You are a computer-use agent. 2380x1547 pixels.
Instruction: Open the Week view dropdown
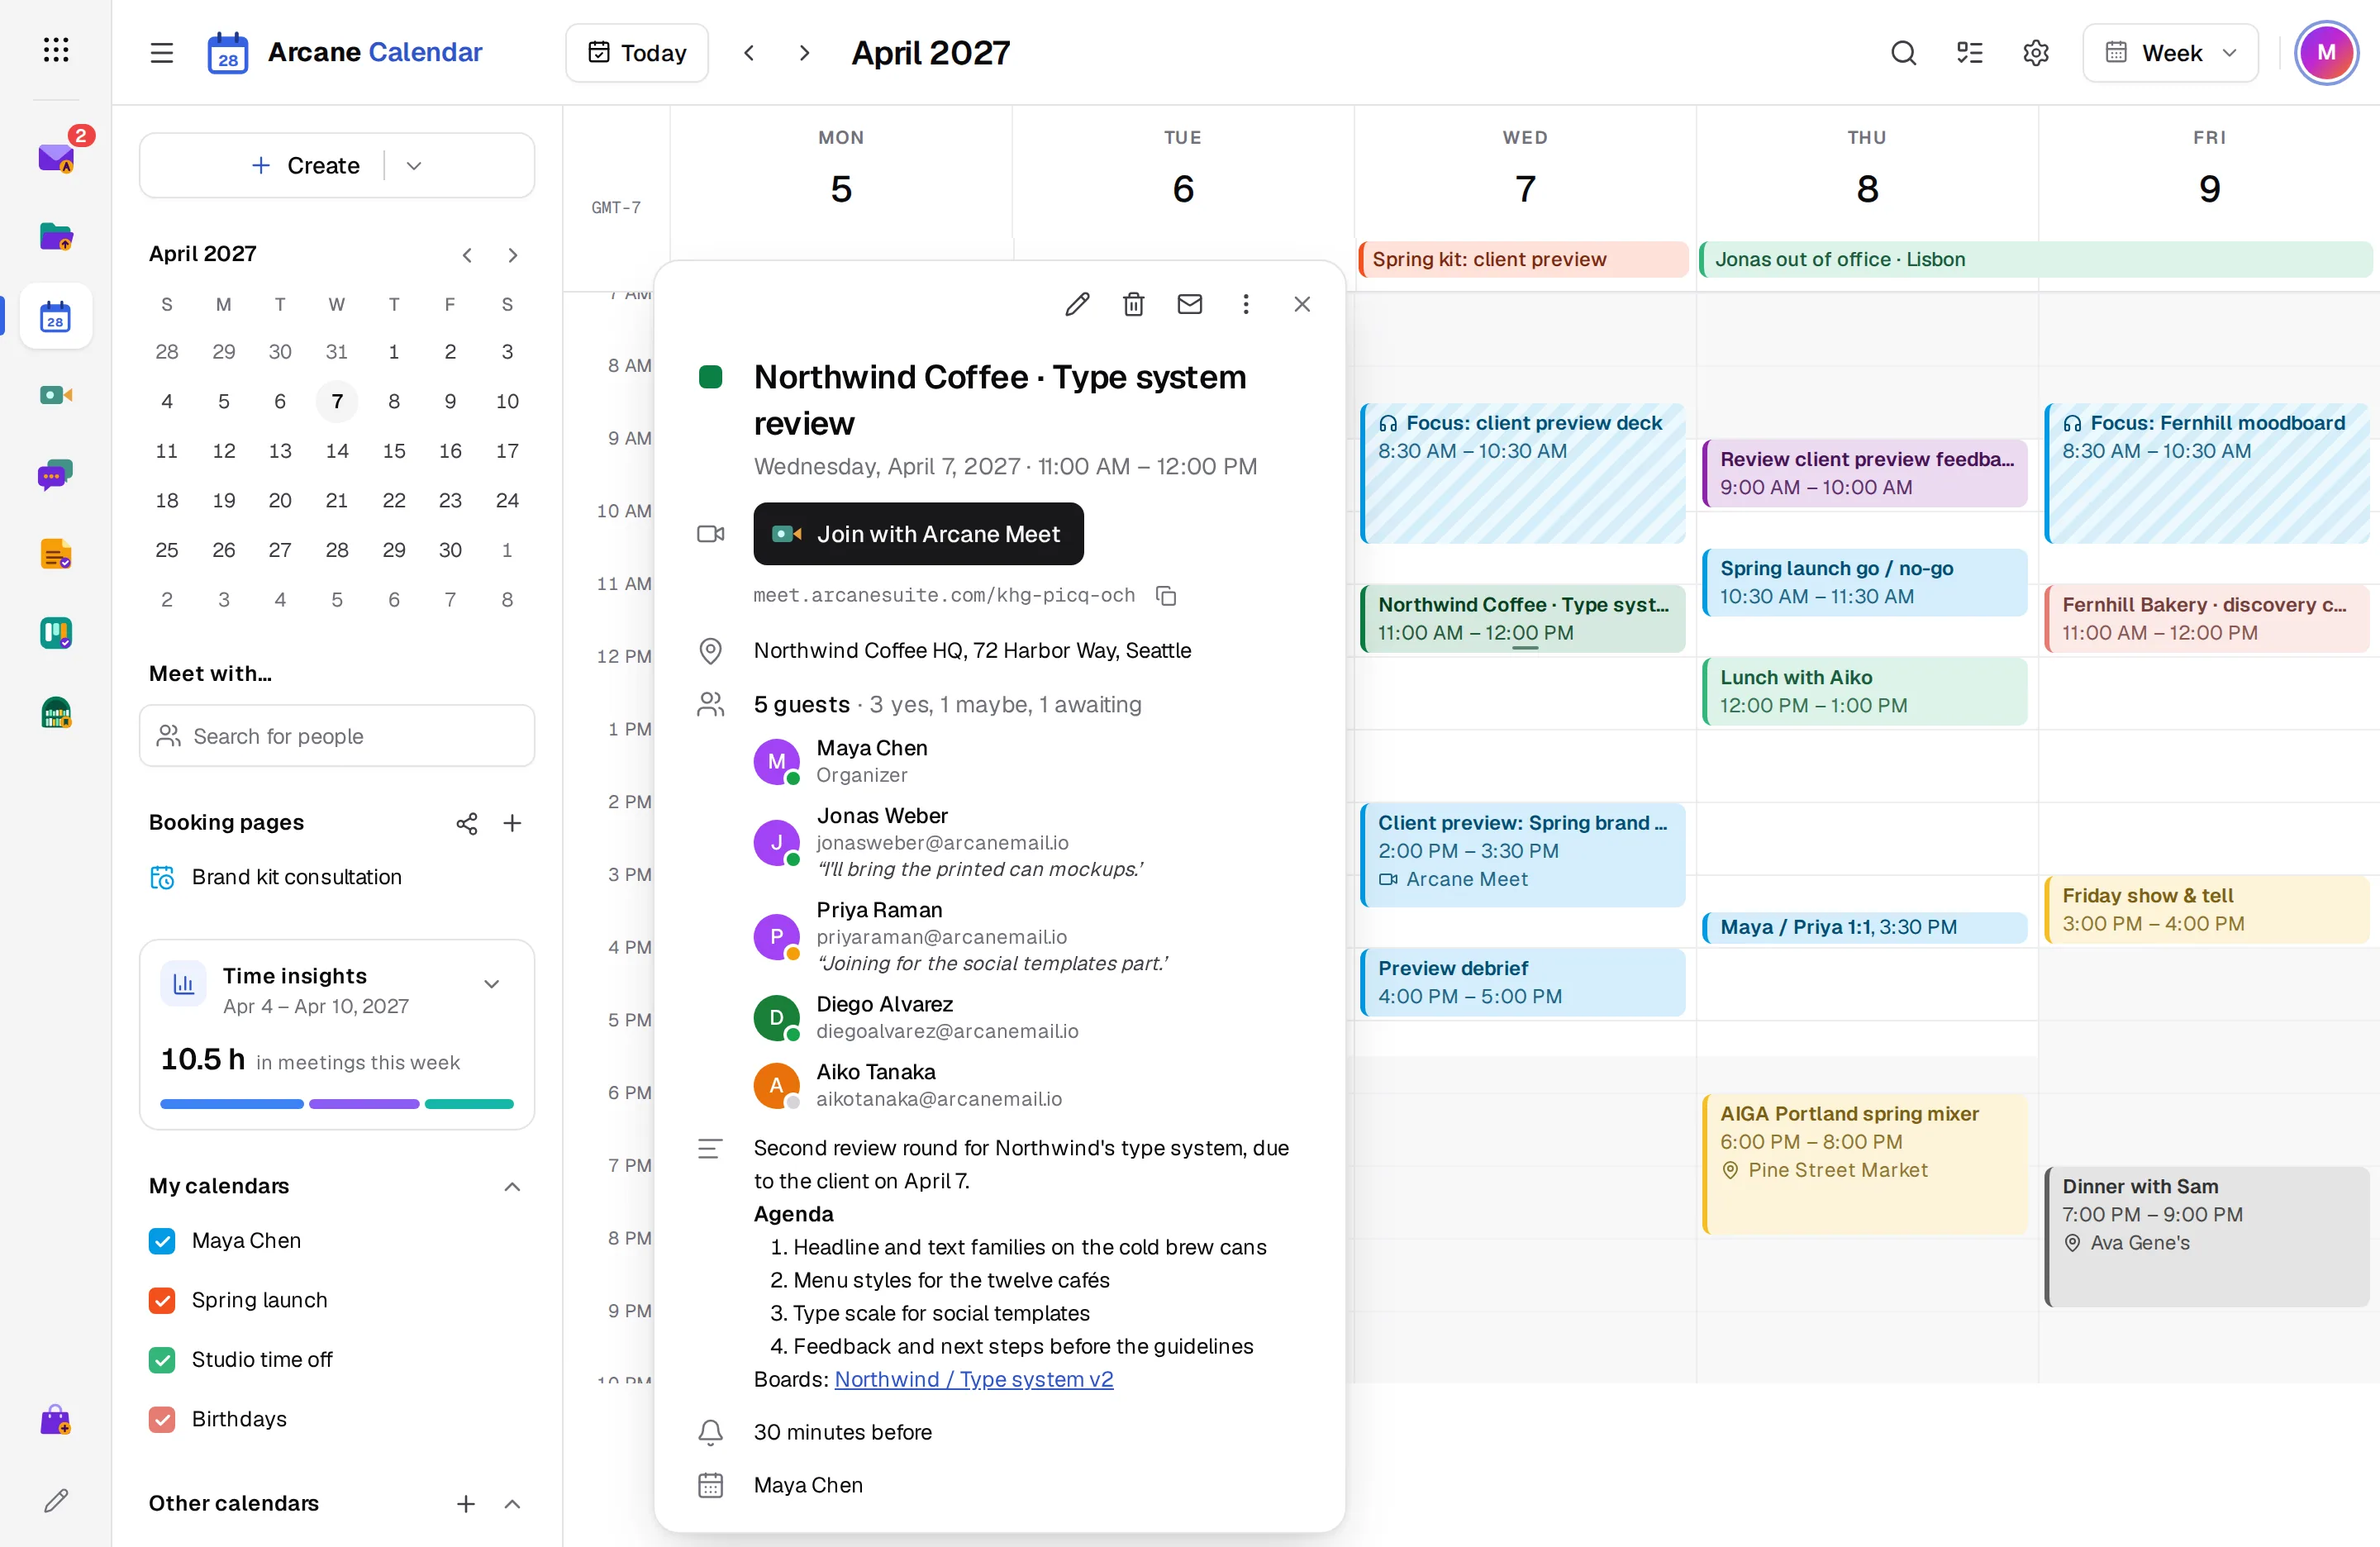click(x=2170, y=53)
